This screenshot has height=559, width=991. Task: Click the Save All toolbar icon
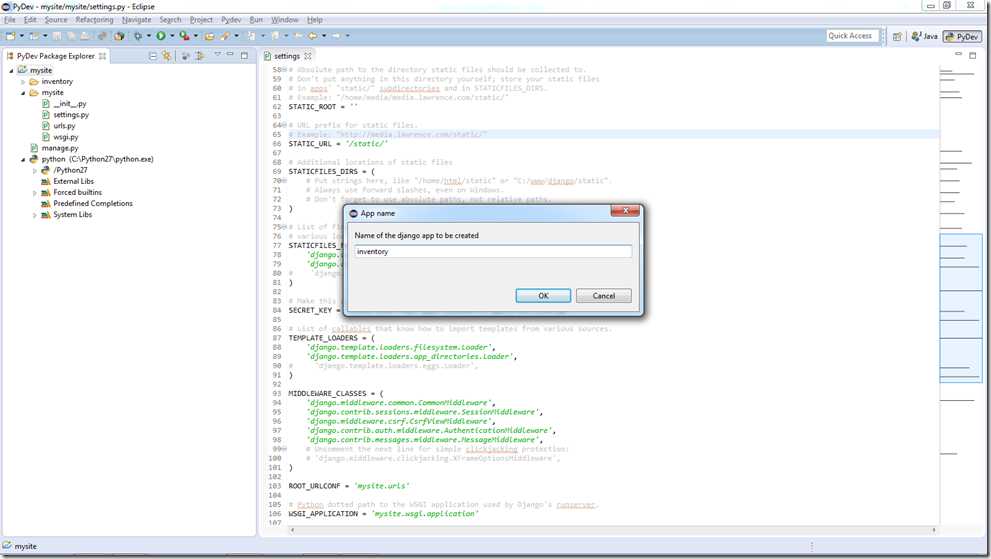pos(71,36)
